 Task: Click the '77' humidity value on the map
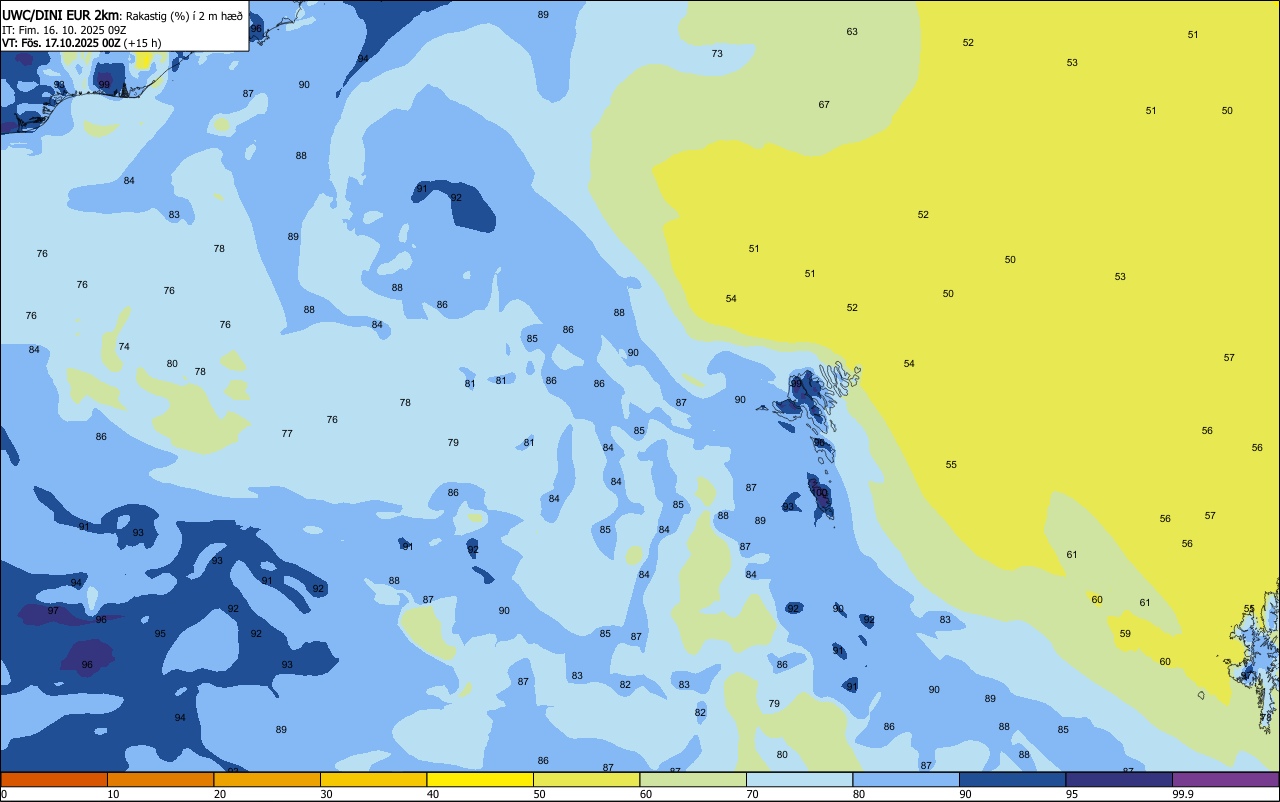[x=287, y=434]
